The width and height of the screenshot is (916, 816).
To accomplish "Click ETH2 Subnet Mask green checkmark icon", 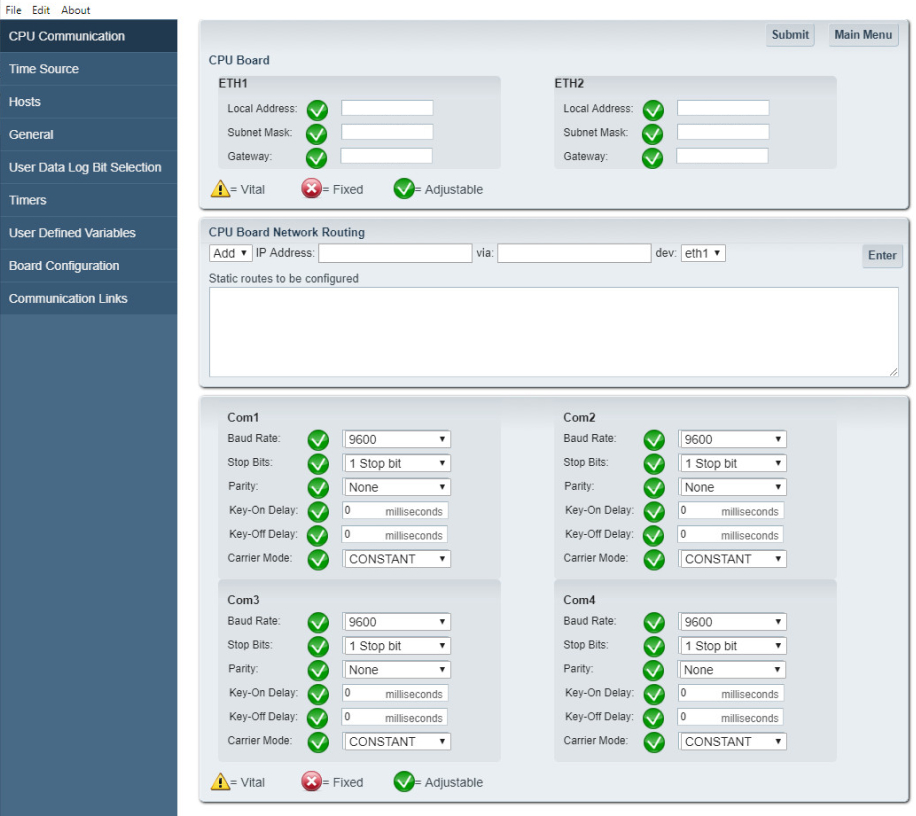I will [x=653, y=134].
